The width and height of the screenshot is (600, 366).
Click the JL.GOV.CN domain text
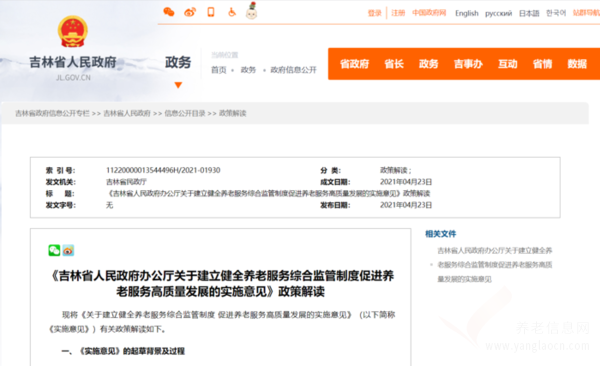pos(73,78)
